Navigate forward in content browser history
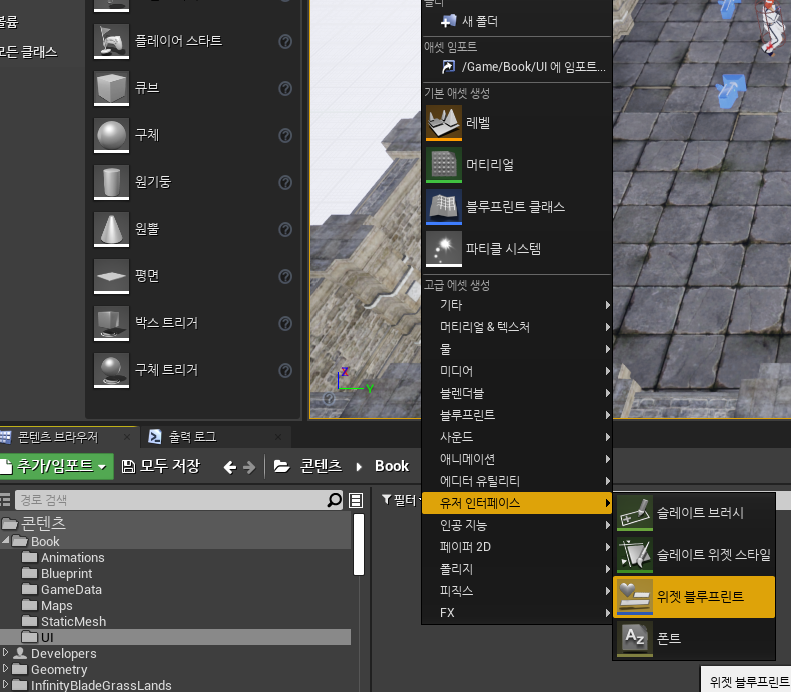This screenshot has height=692, width=791. (x=249, y=468)
